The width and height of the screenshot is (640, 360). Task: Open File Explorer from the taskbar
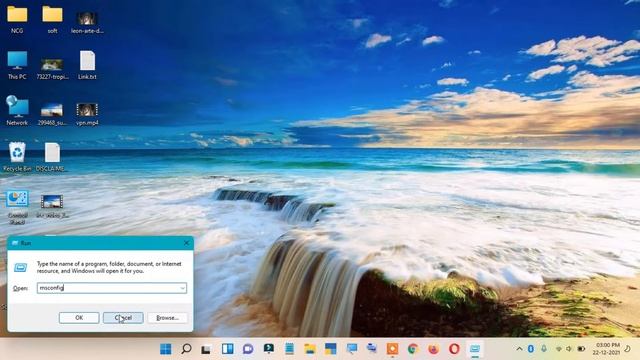[310, 349]
